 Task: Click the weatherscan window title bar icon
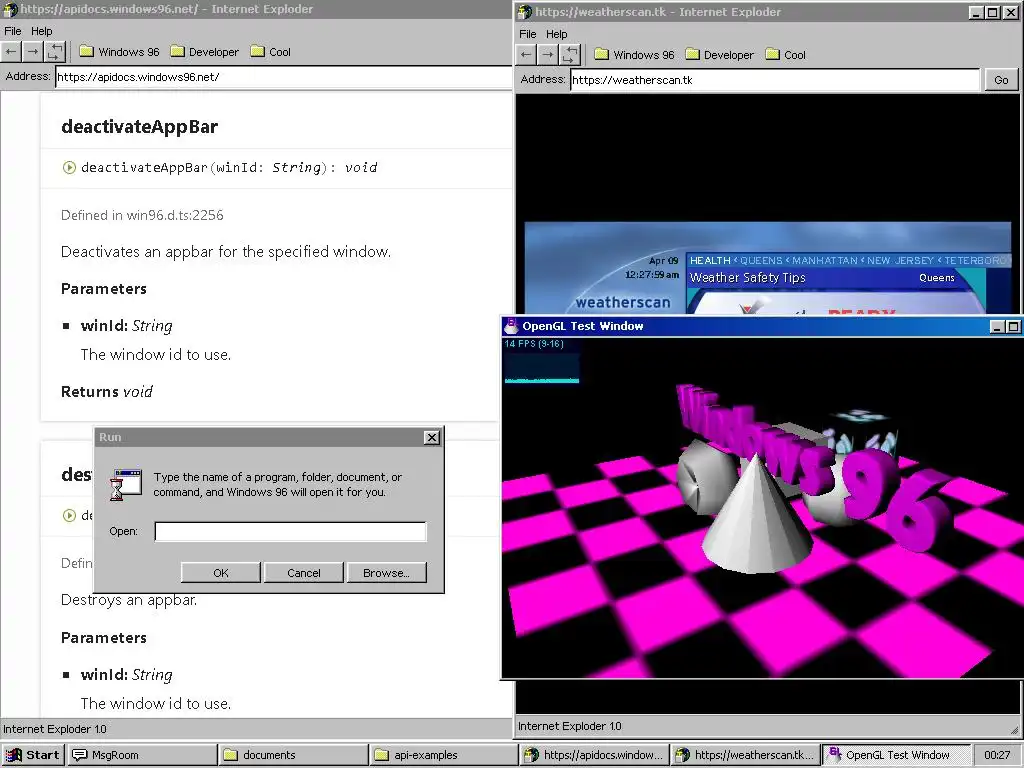tap(525, 12)
